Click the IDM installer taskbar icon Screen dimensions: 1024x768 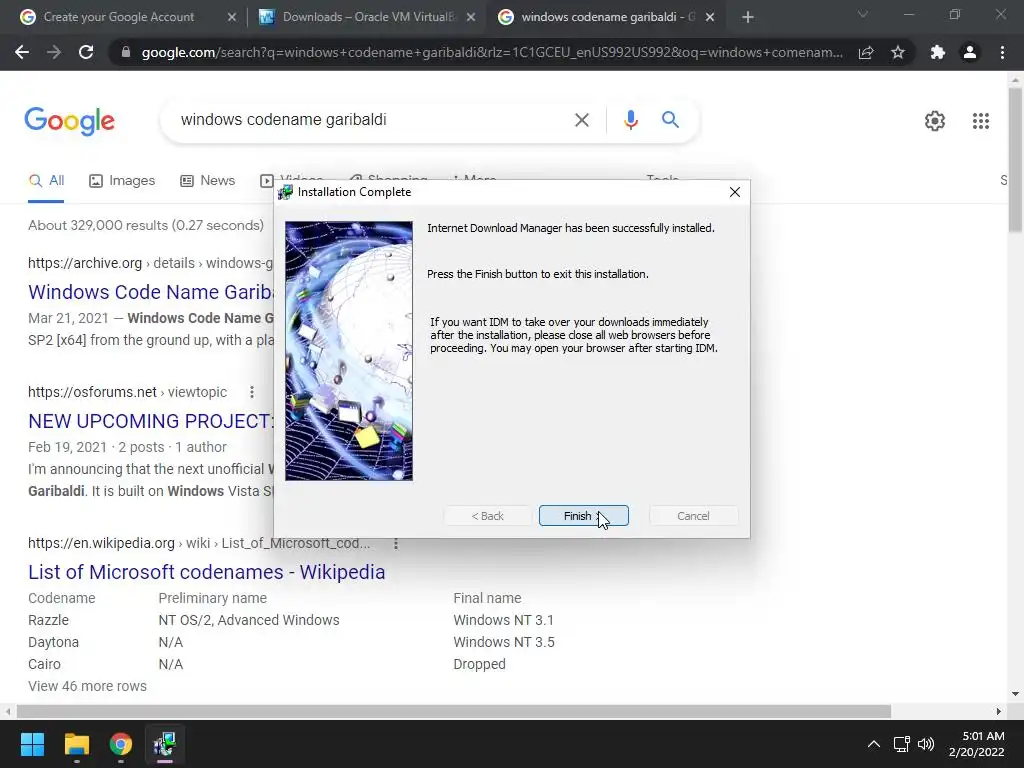165,744
